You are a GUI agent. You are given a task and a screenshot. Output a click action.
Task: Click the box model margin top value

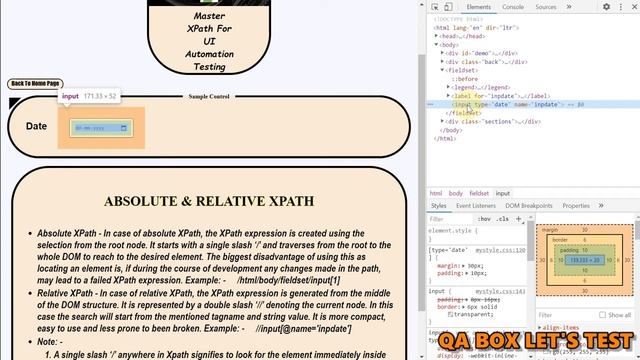coord(584,230)
